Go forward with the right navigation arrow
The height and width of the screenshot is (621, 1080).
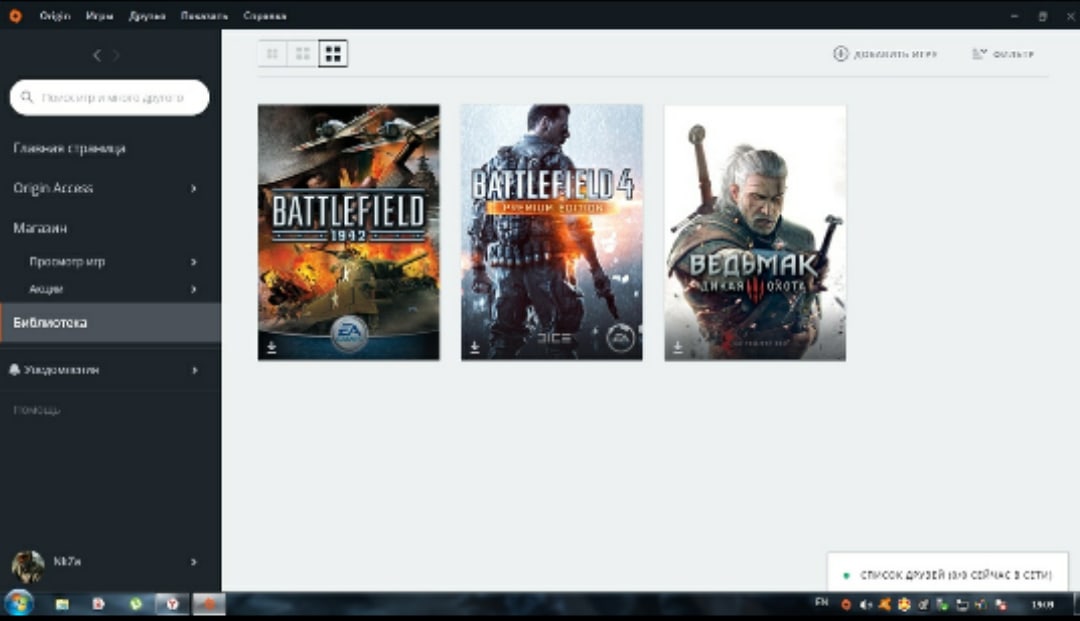(x=116, y=55)
